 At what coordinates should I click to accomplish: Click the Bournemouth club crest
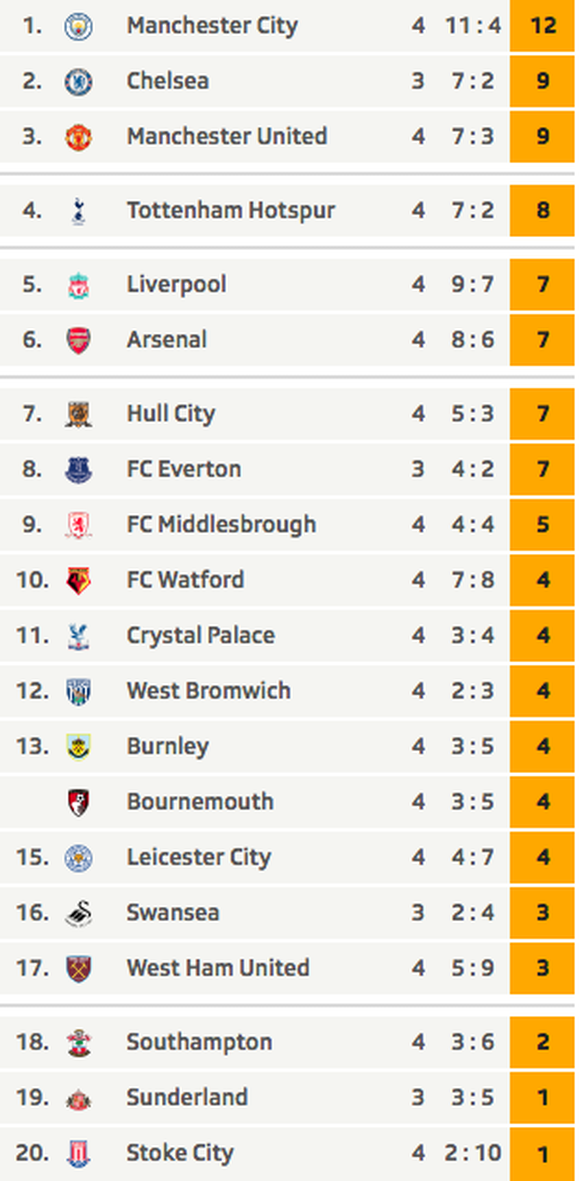[78, 802]
